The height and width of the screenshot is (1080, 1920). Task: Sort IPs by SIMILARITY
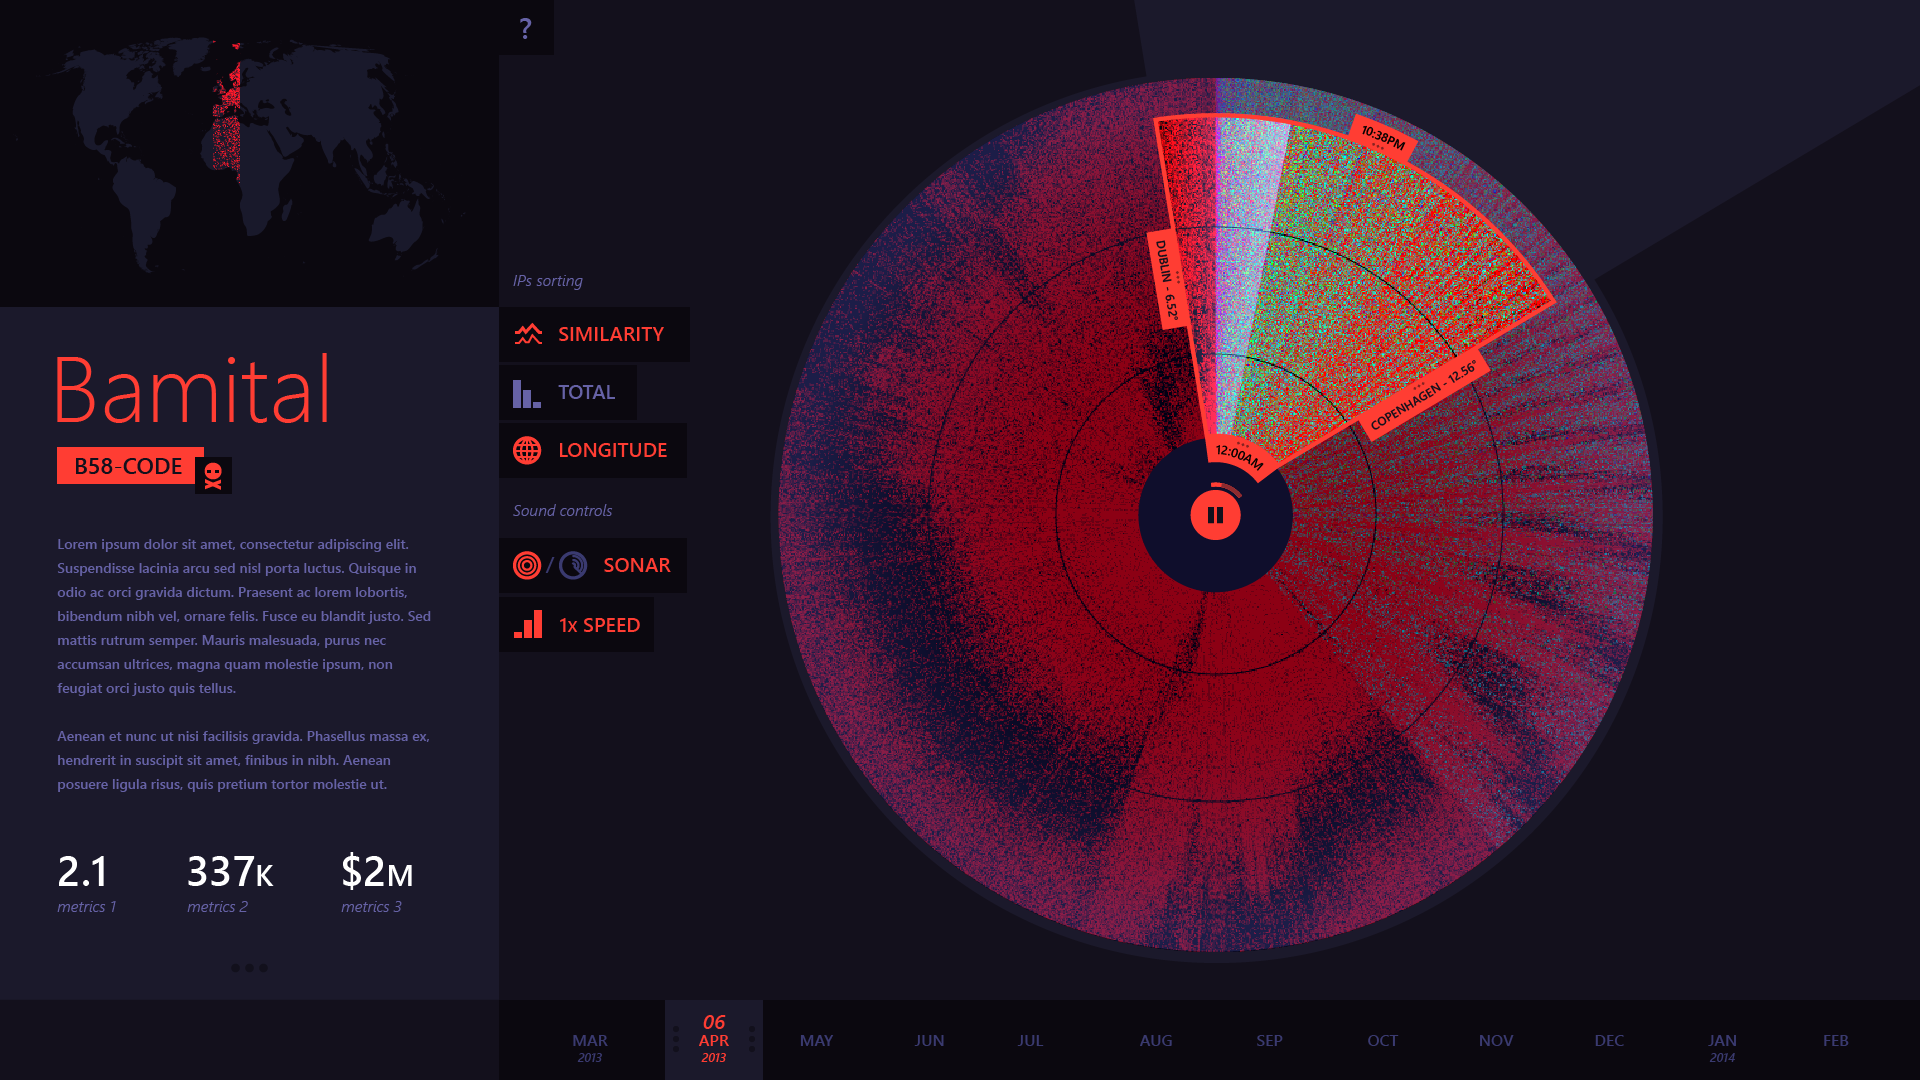(x=610, y=334)
